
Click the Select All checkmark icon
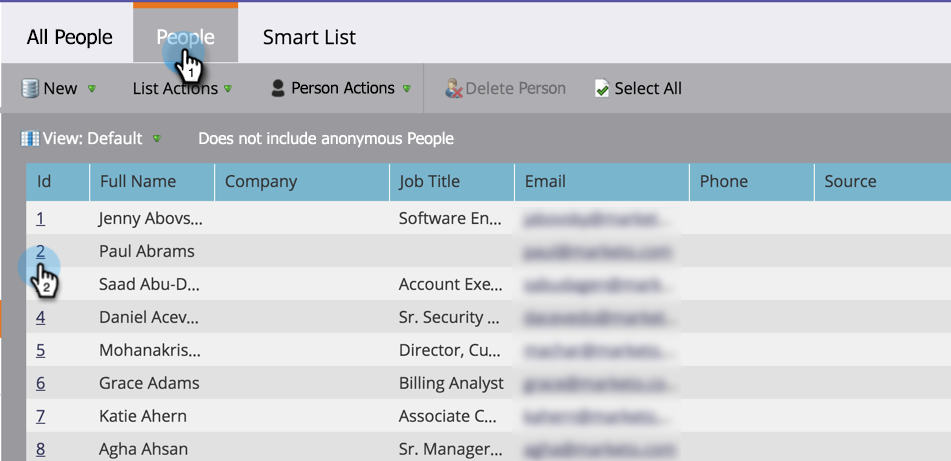coord(602,89)
